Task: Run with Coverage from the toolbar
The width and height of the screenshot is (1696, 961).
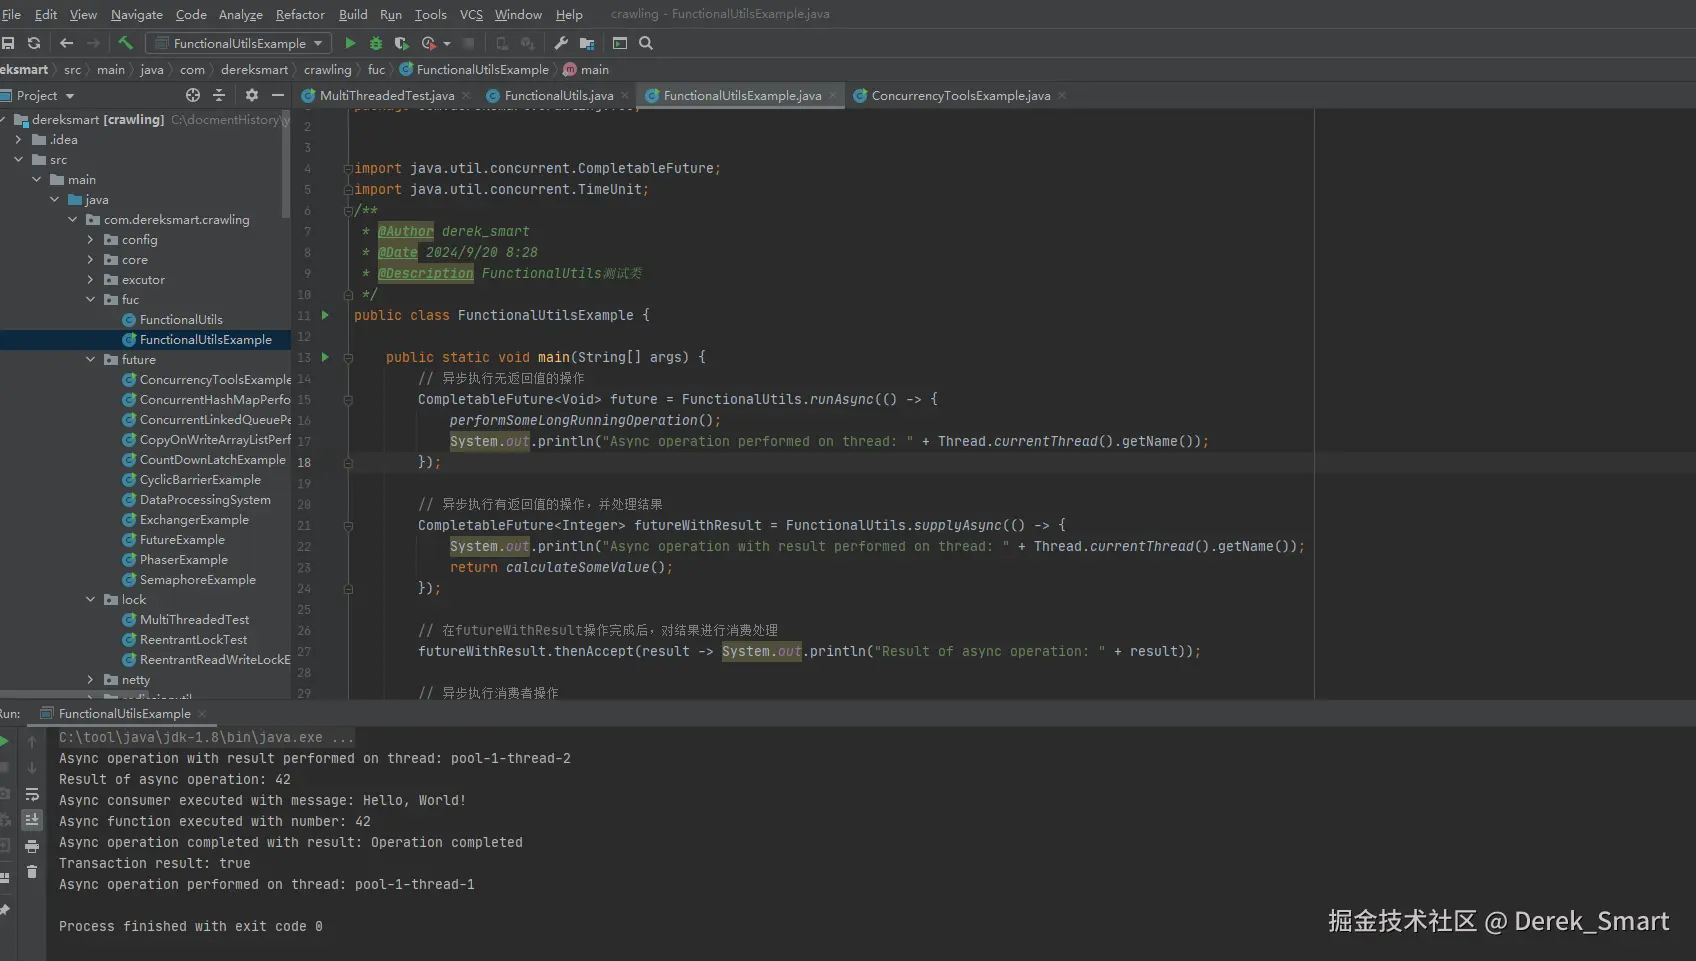Action: pos(402,43)
